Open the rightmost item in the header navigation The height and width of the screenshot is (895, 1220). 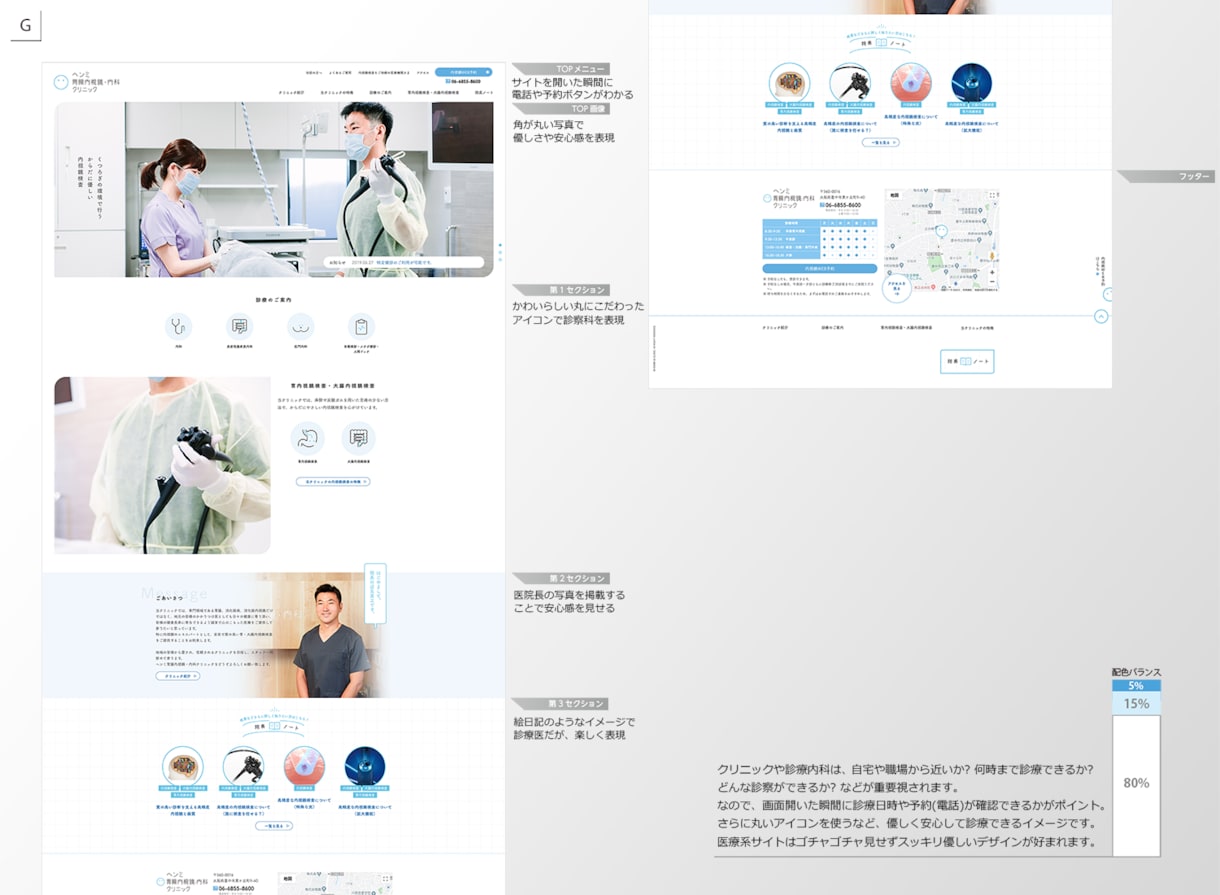(x=484, y=93)
